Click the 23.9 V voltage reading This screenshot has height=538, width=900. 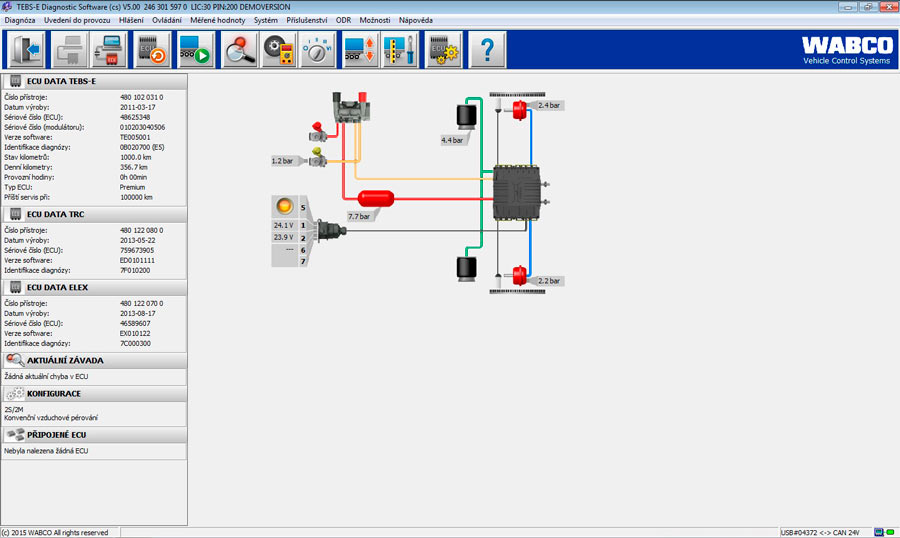(284, 237)
